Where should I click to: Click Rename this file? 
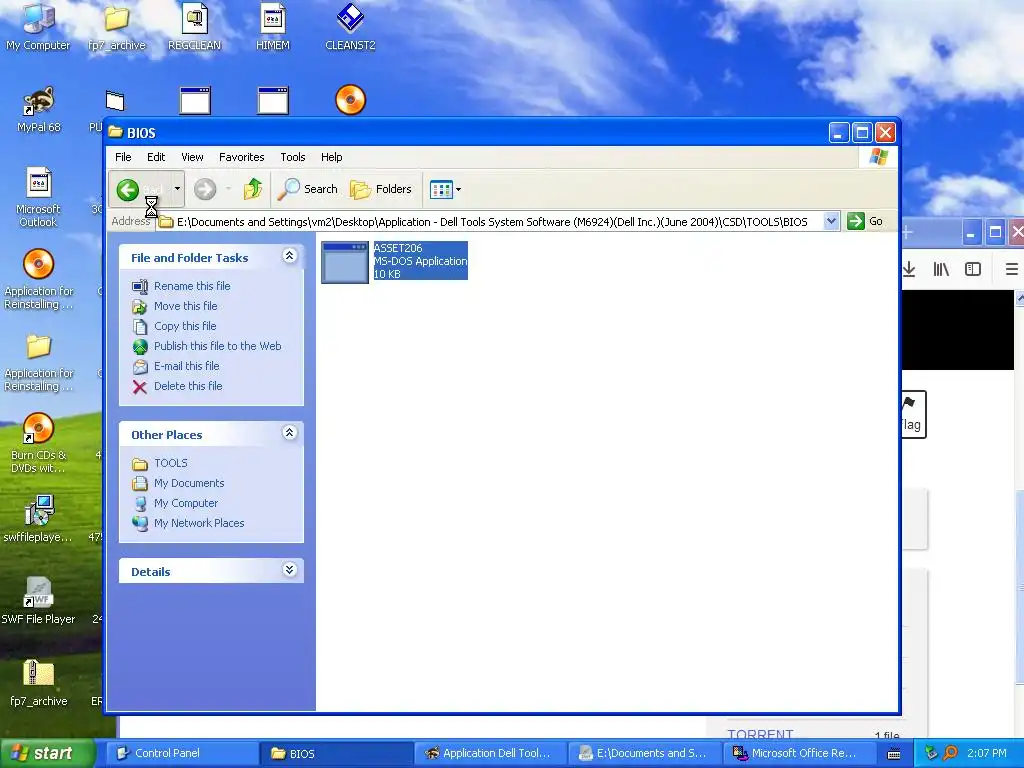pyautogui.click(x=192, y=286)
